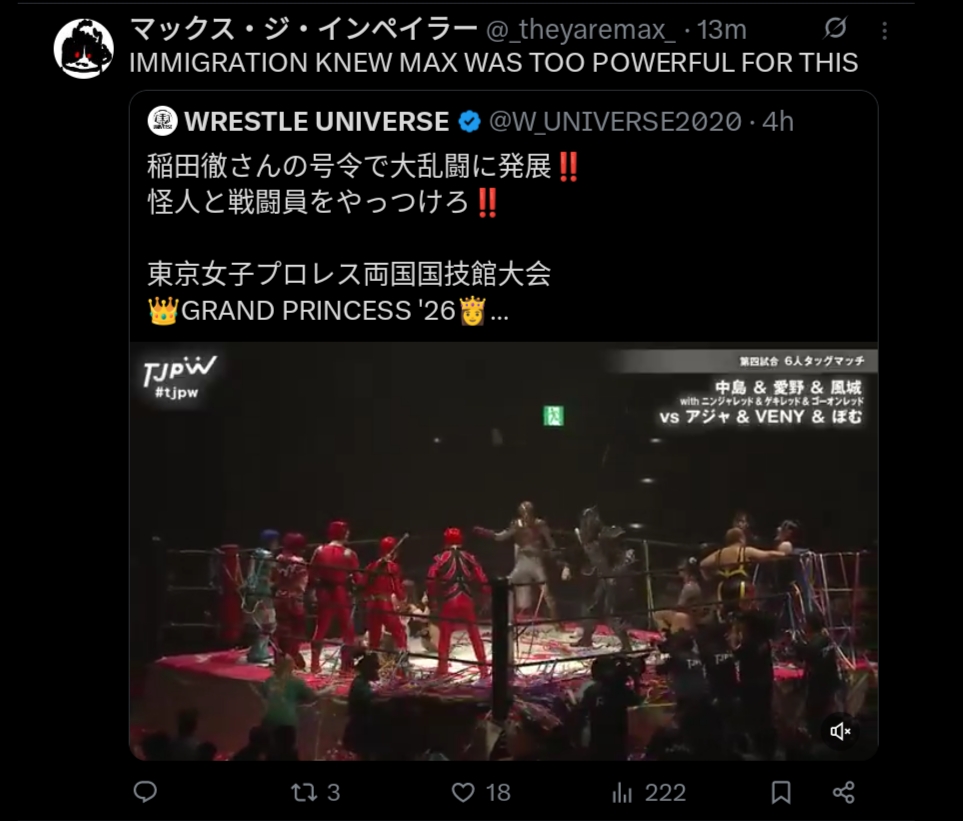Play the TJPW wrestling video
Image resolution: width=963 pixels, height=821 pixels.
(x=504, y=551)
